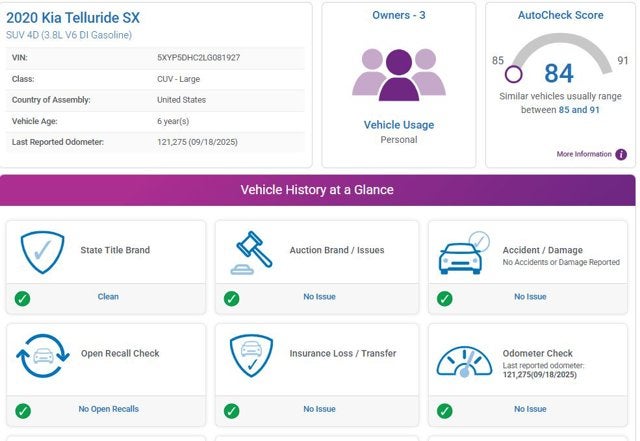The width and height of the screenshot is (640, 441).
Task: Click the Clean title status link
Action: coord(108,297)
